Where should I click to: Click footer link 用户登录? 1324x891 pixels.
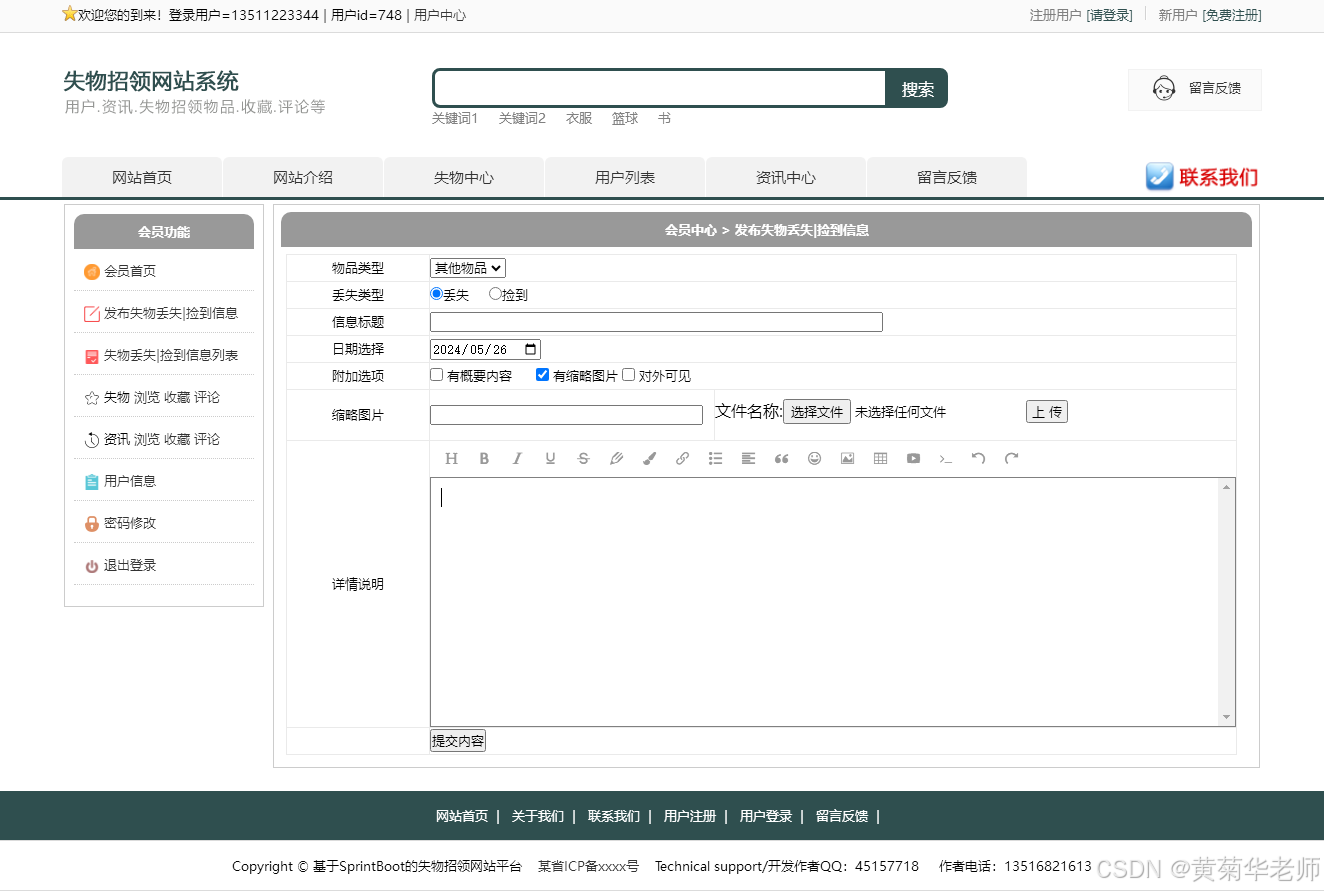coord(766,816)
